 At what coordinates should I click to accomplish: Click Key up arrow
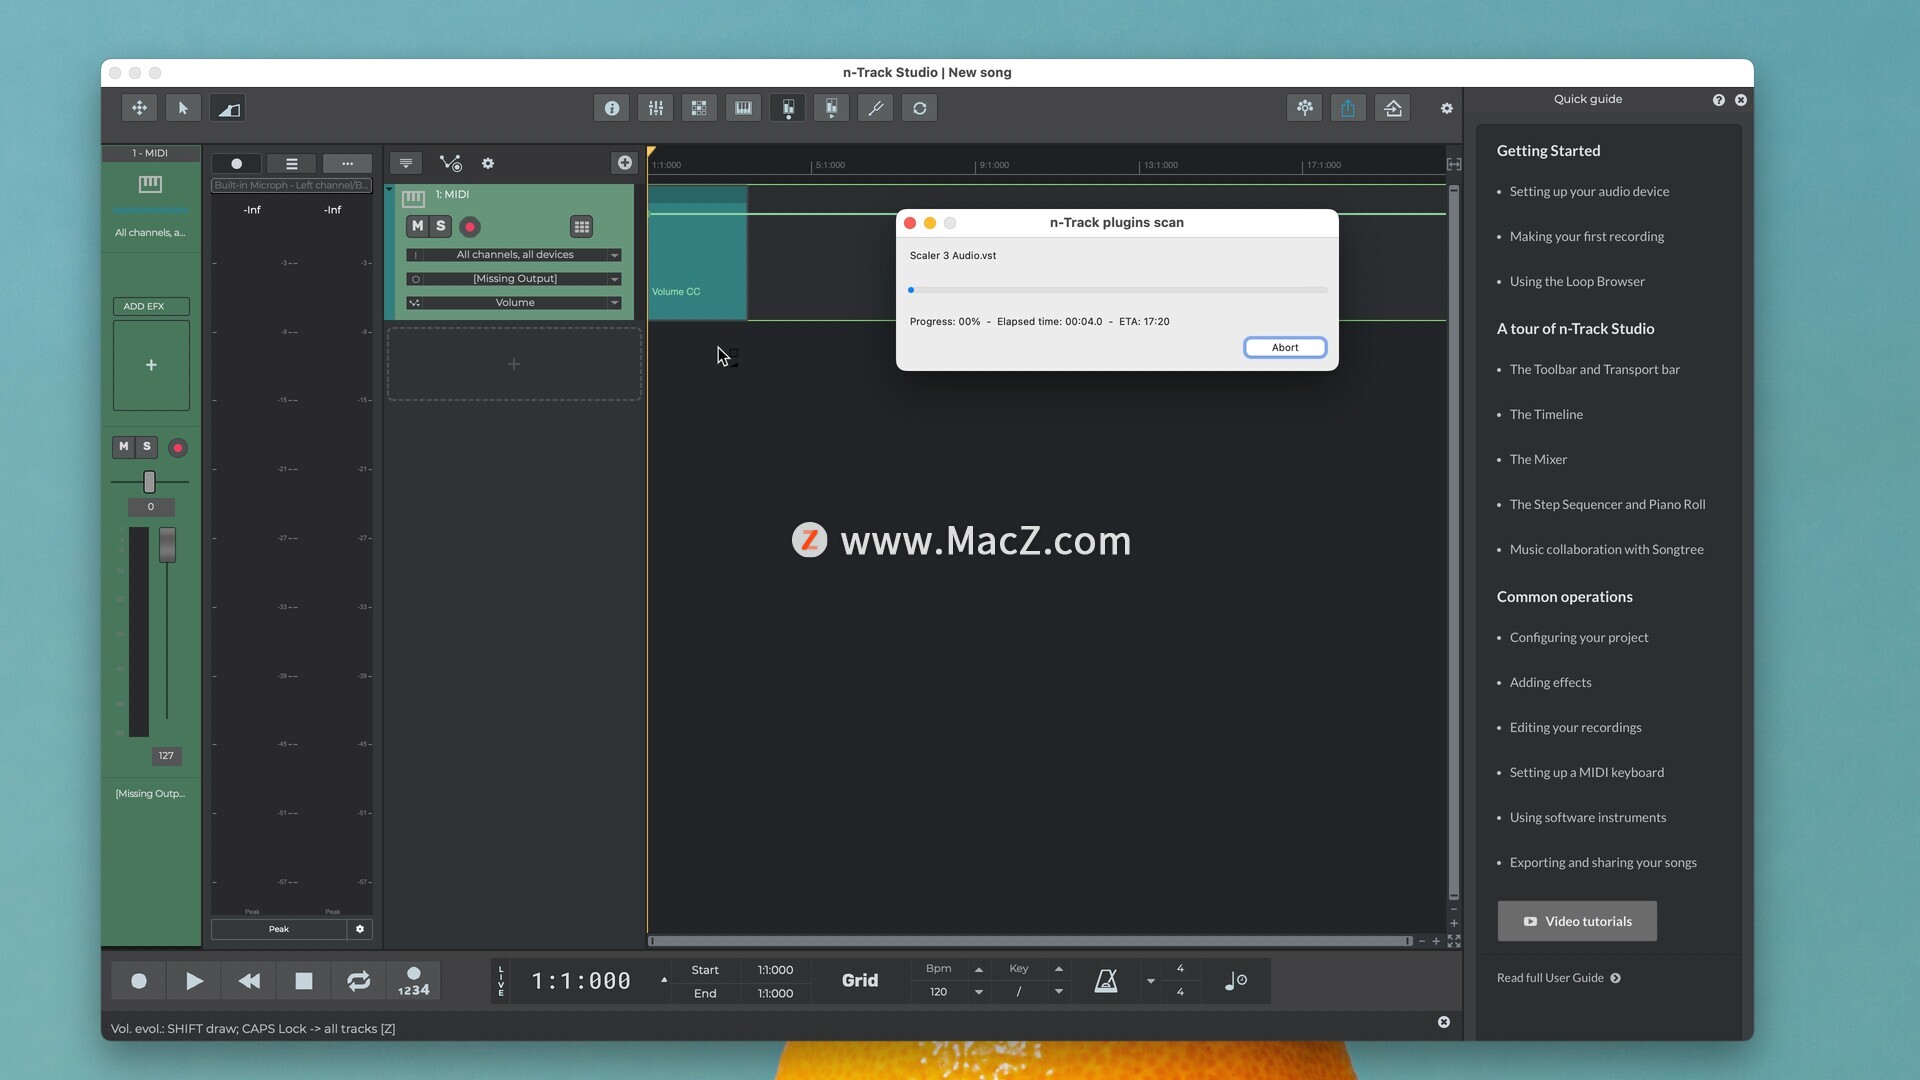pos(1059,969)
